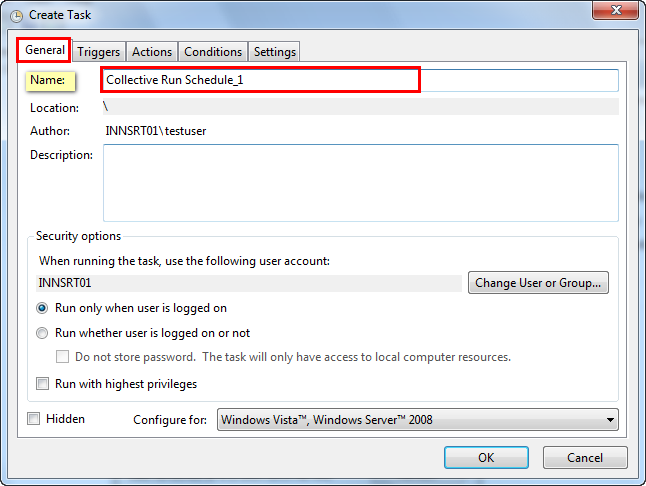
Task: Go to the Actions tab
Action: pos(152,52)
